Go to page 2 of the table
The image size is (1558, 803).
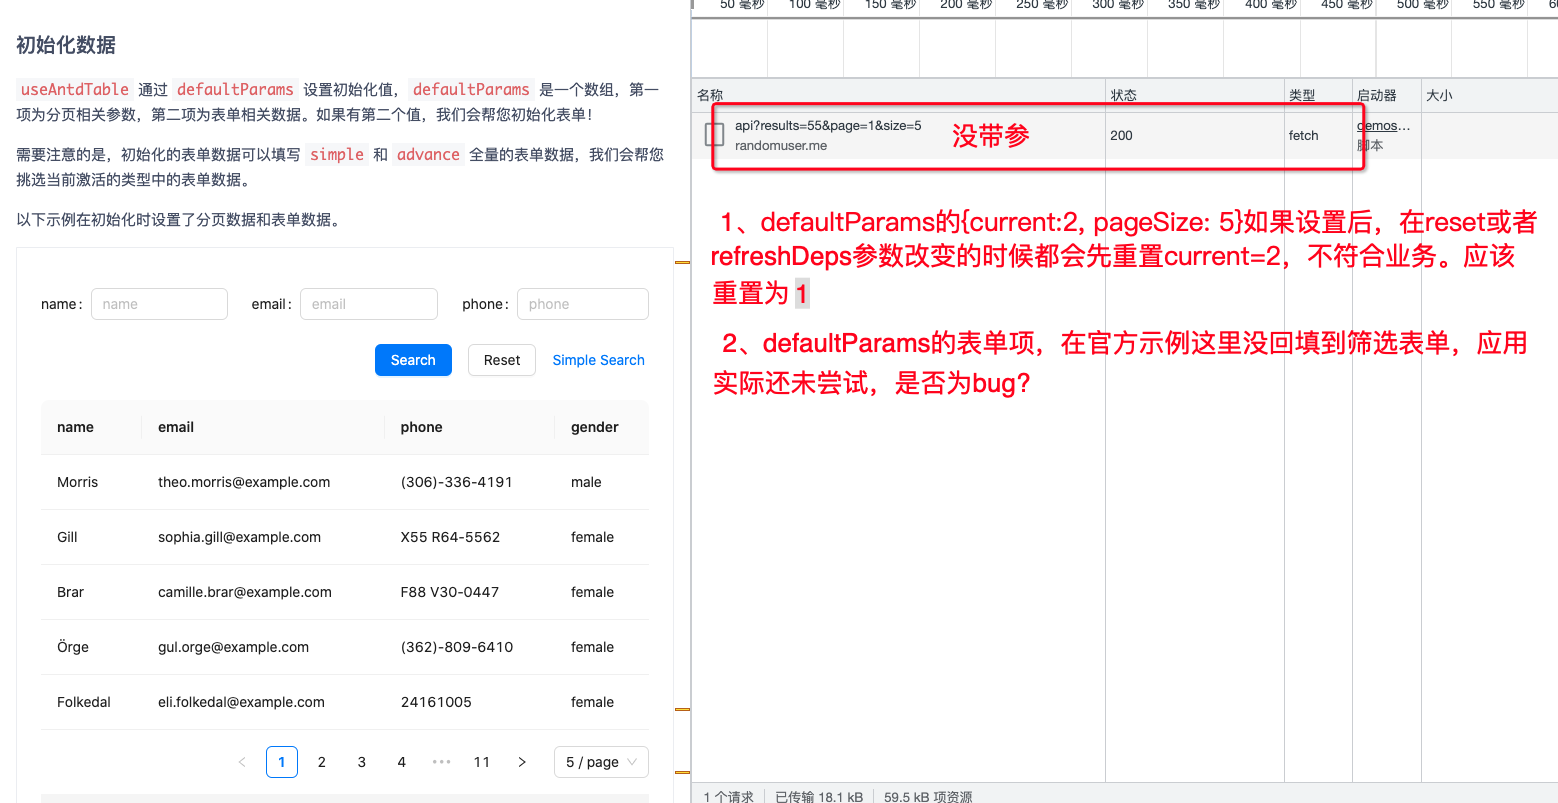(321, 761)
